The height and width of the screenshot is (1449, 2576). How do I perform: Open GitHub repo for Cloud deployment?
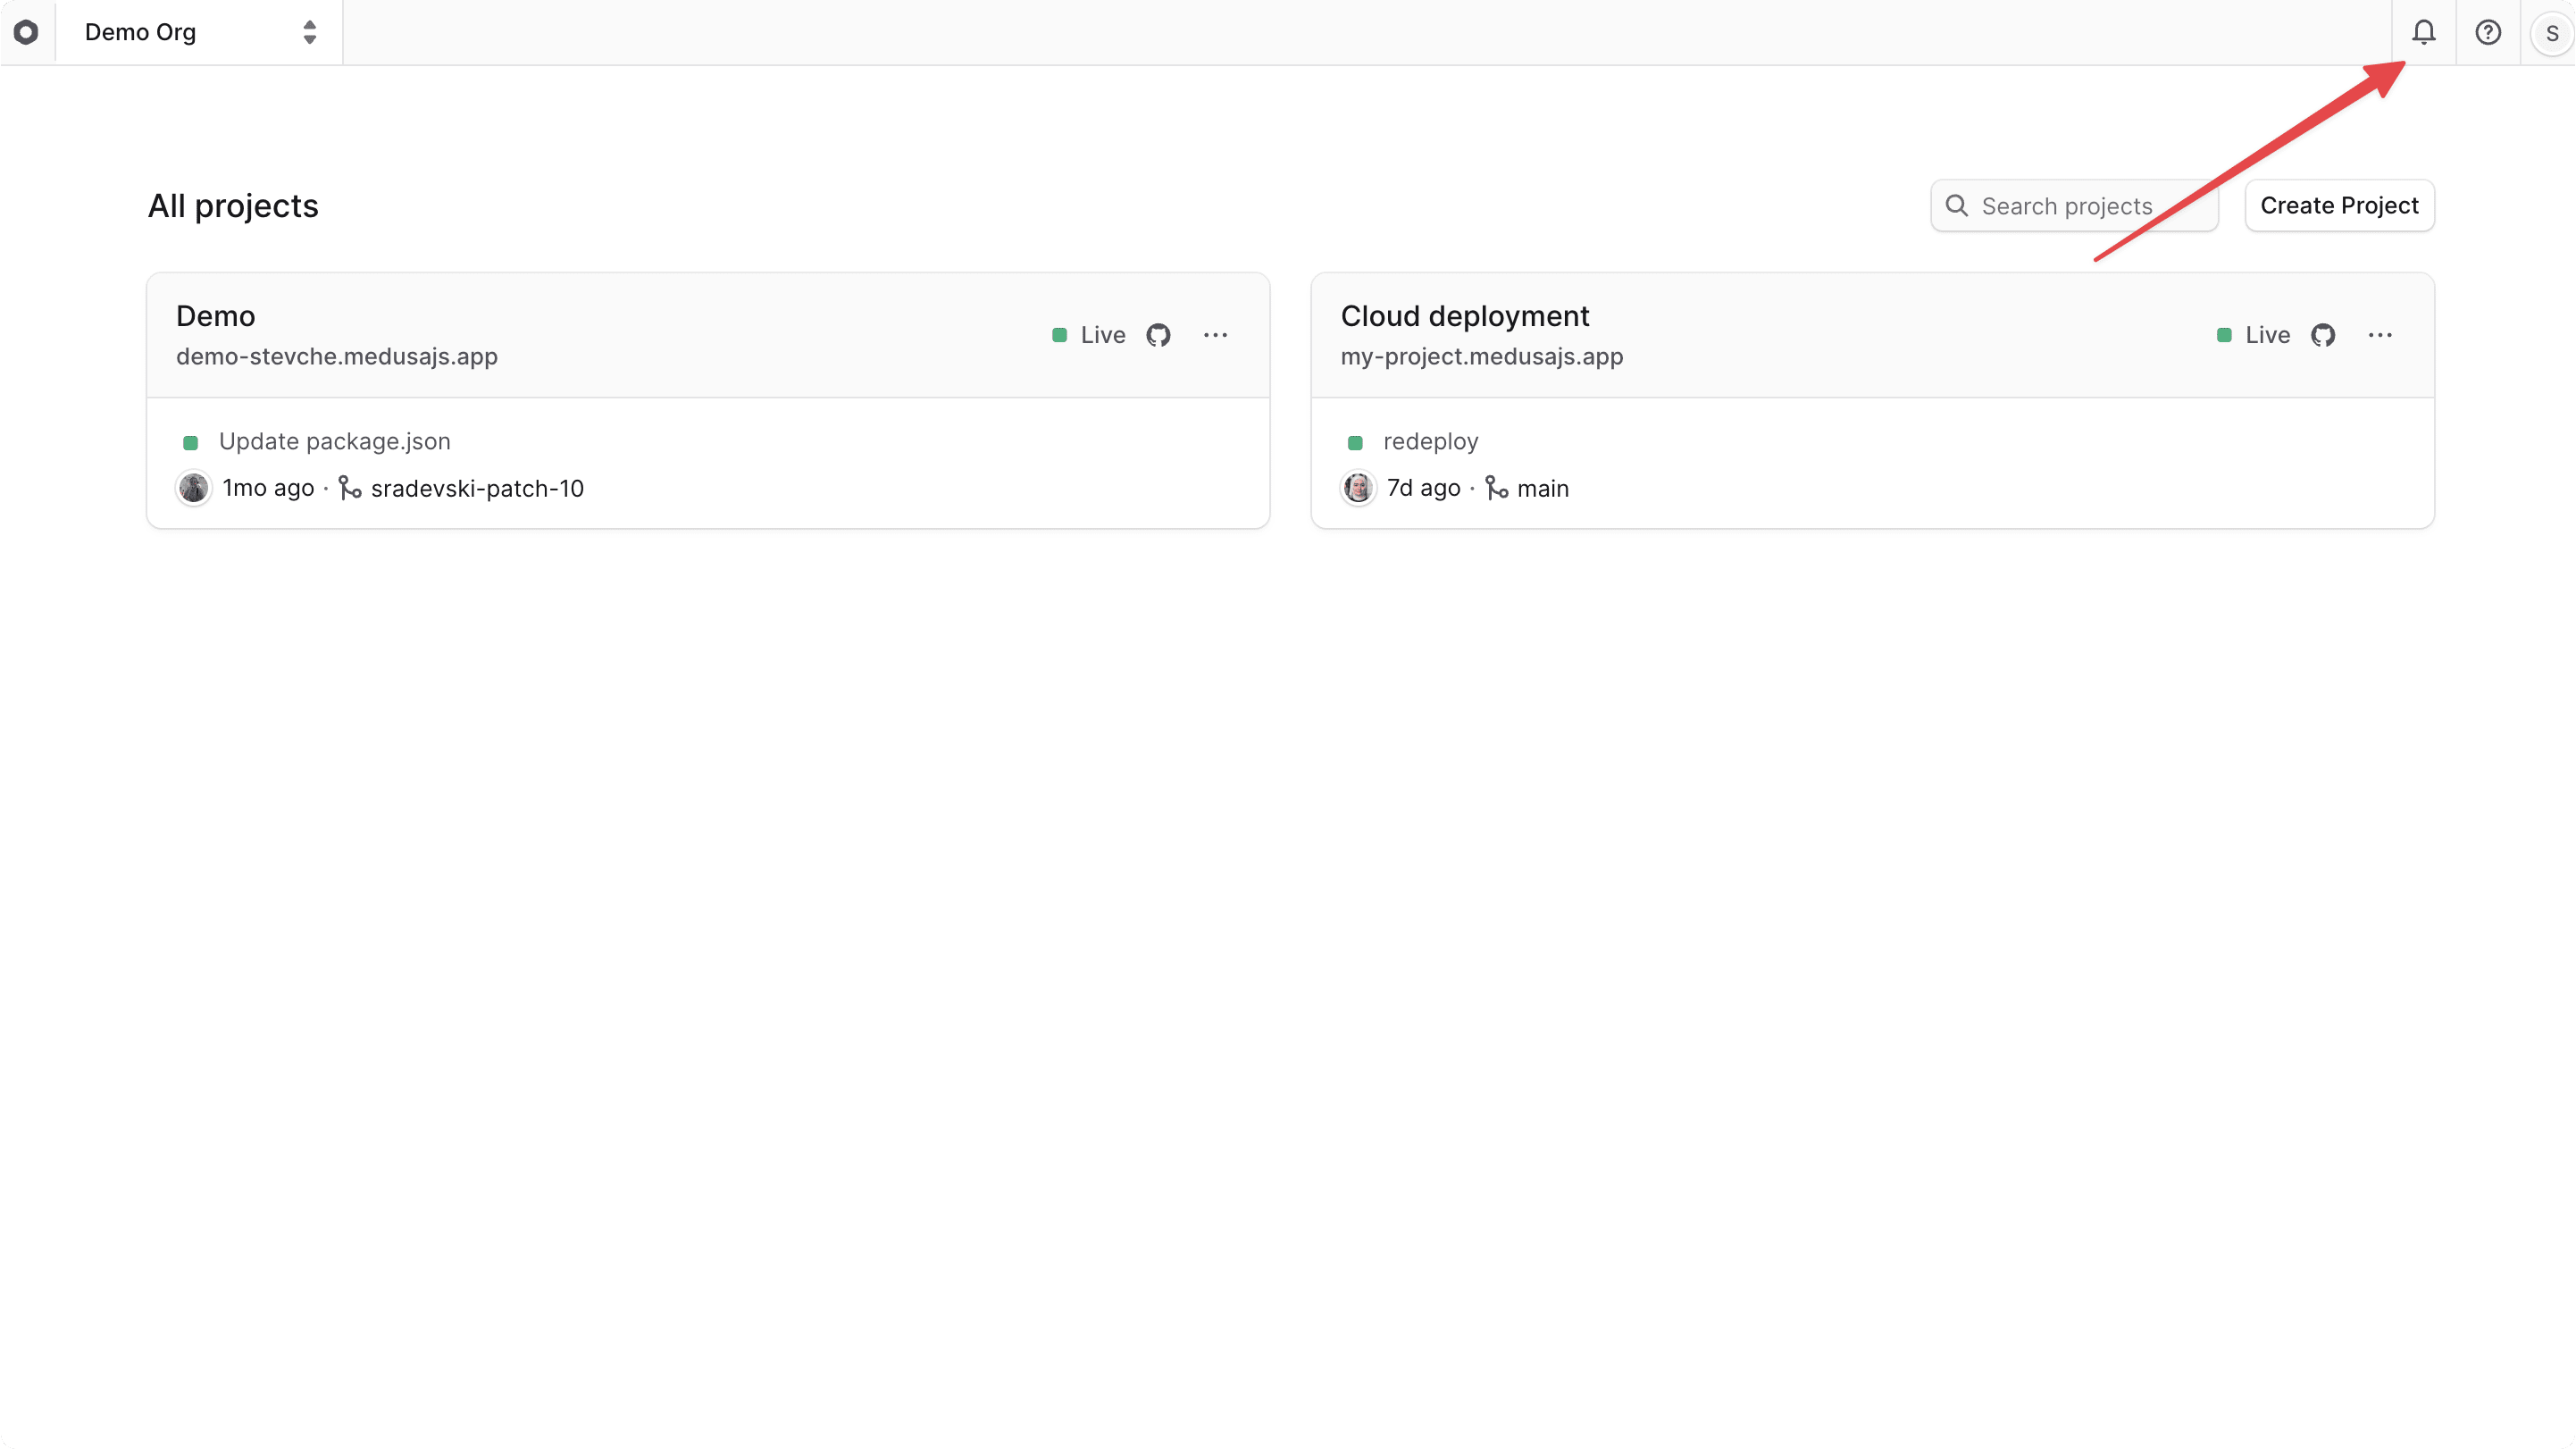point(2324,335)
